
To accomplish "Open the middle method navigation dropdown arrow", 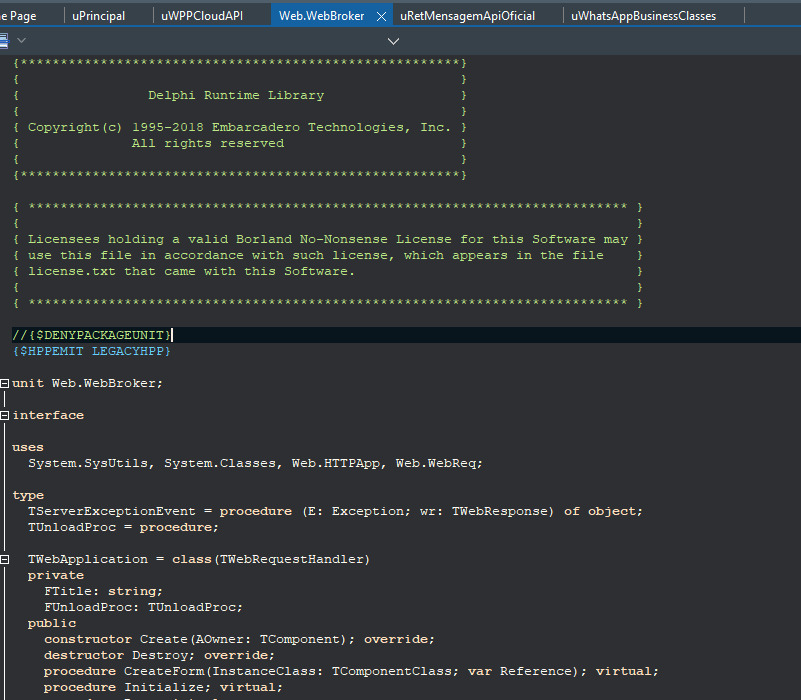I will pyautogui.click(x=393, y=41).
